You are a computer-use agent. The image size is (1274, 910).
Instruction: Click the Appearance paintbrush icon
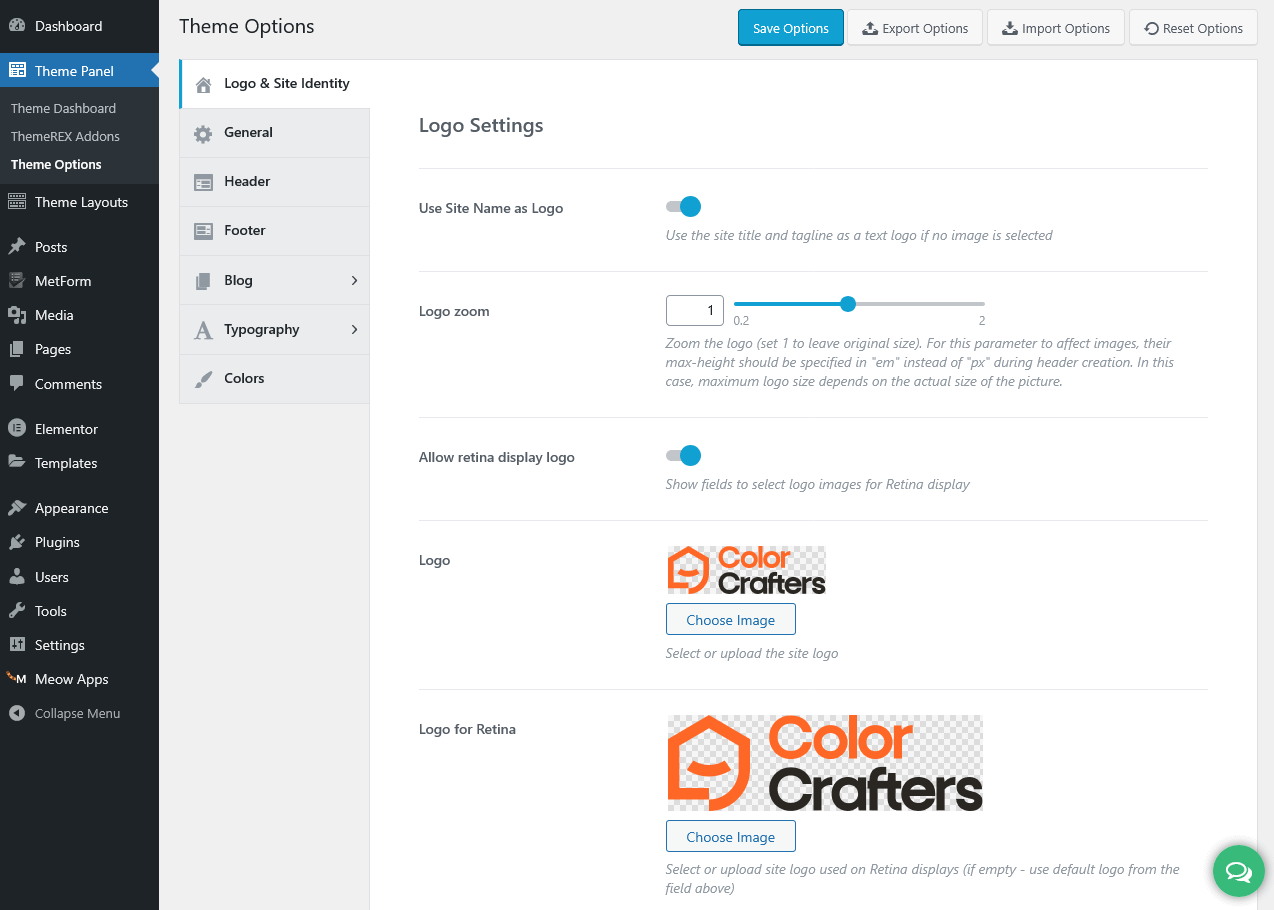point(17,508)
